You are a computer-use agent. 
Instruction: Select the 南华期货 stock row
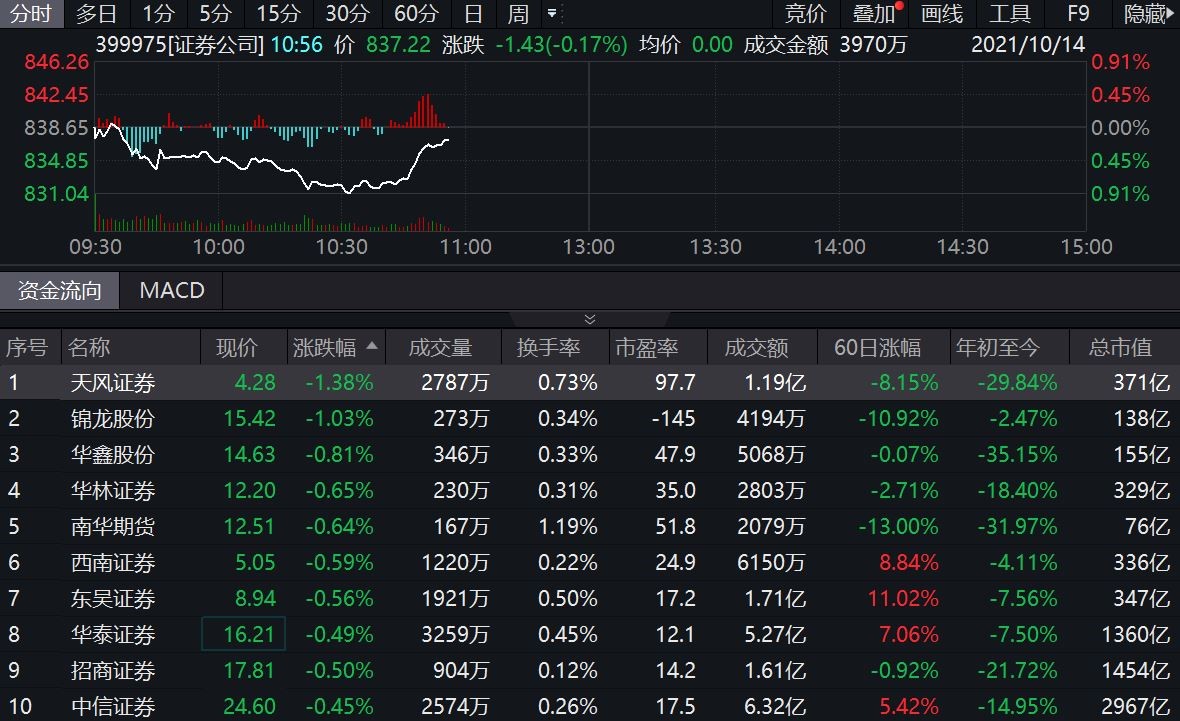click(x=590, y=526)
